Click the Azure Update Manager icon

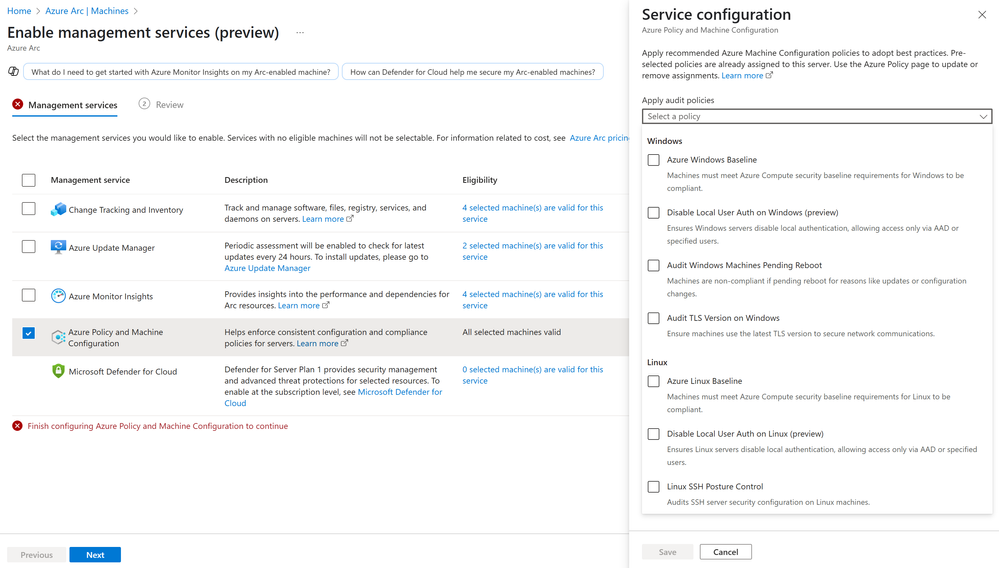pos(58,247)
